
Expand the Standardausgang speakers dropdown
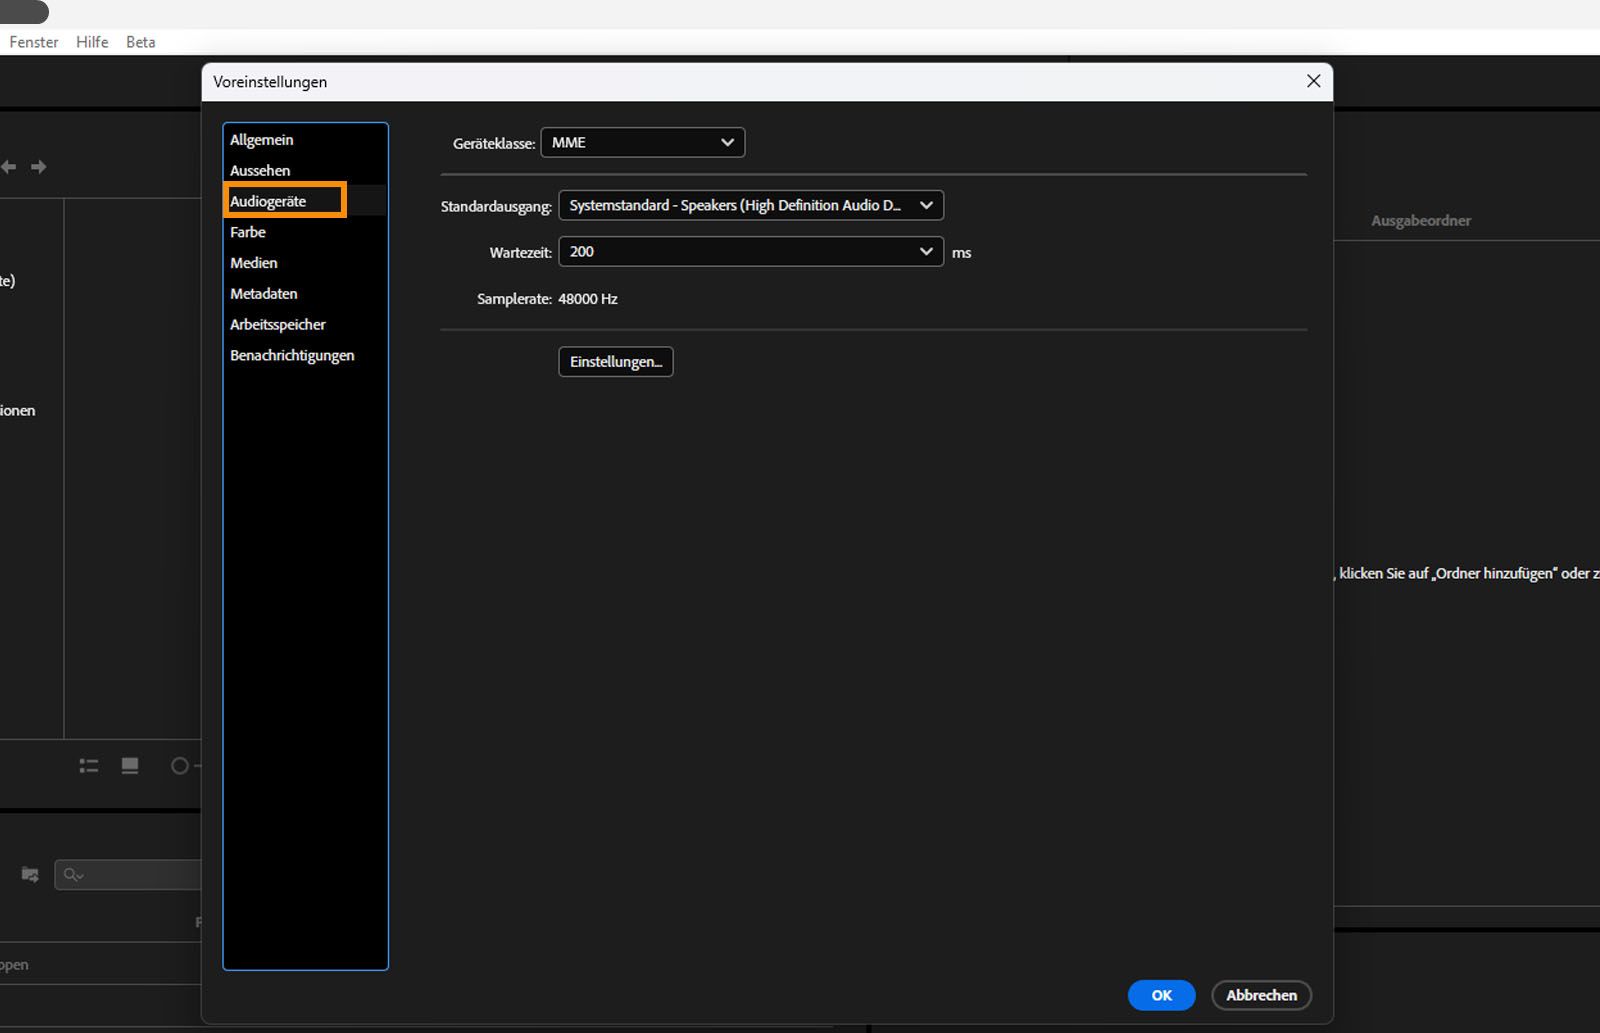[751, 206]
